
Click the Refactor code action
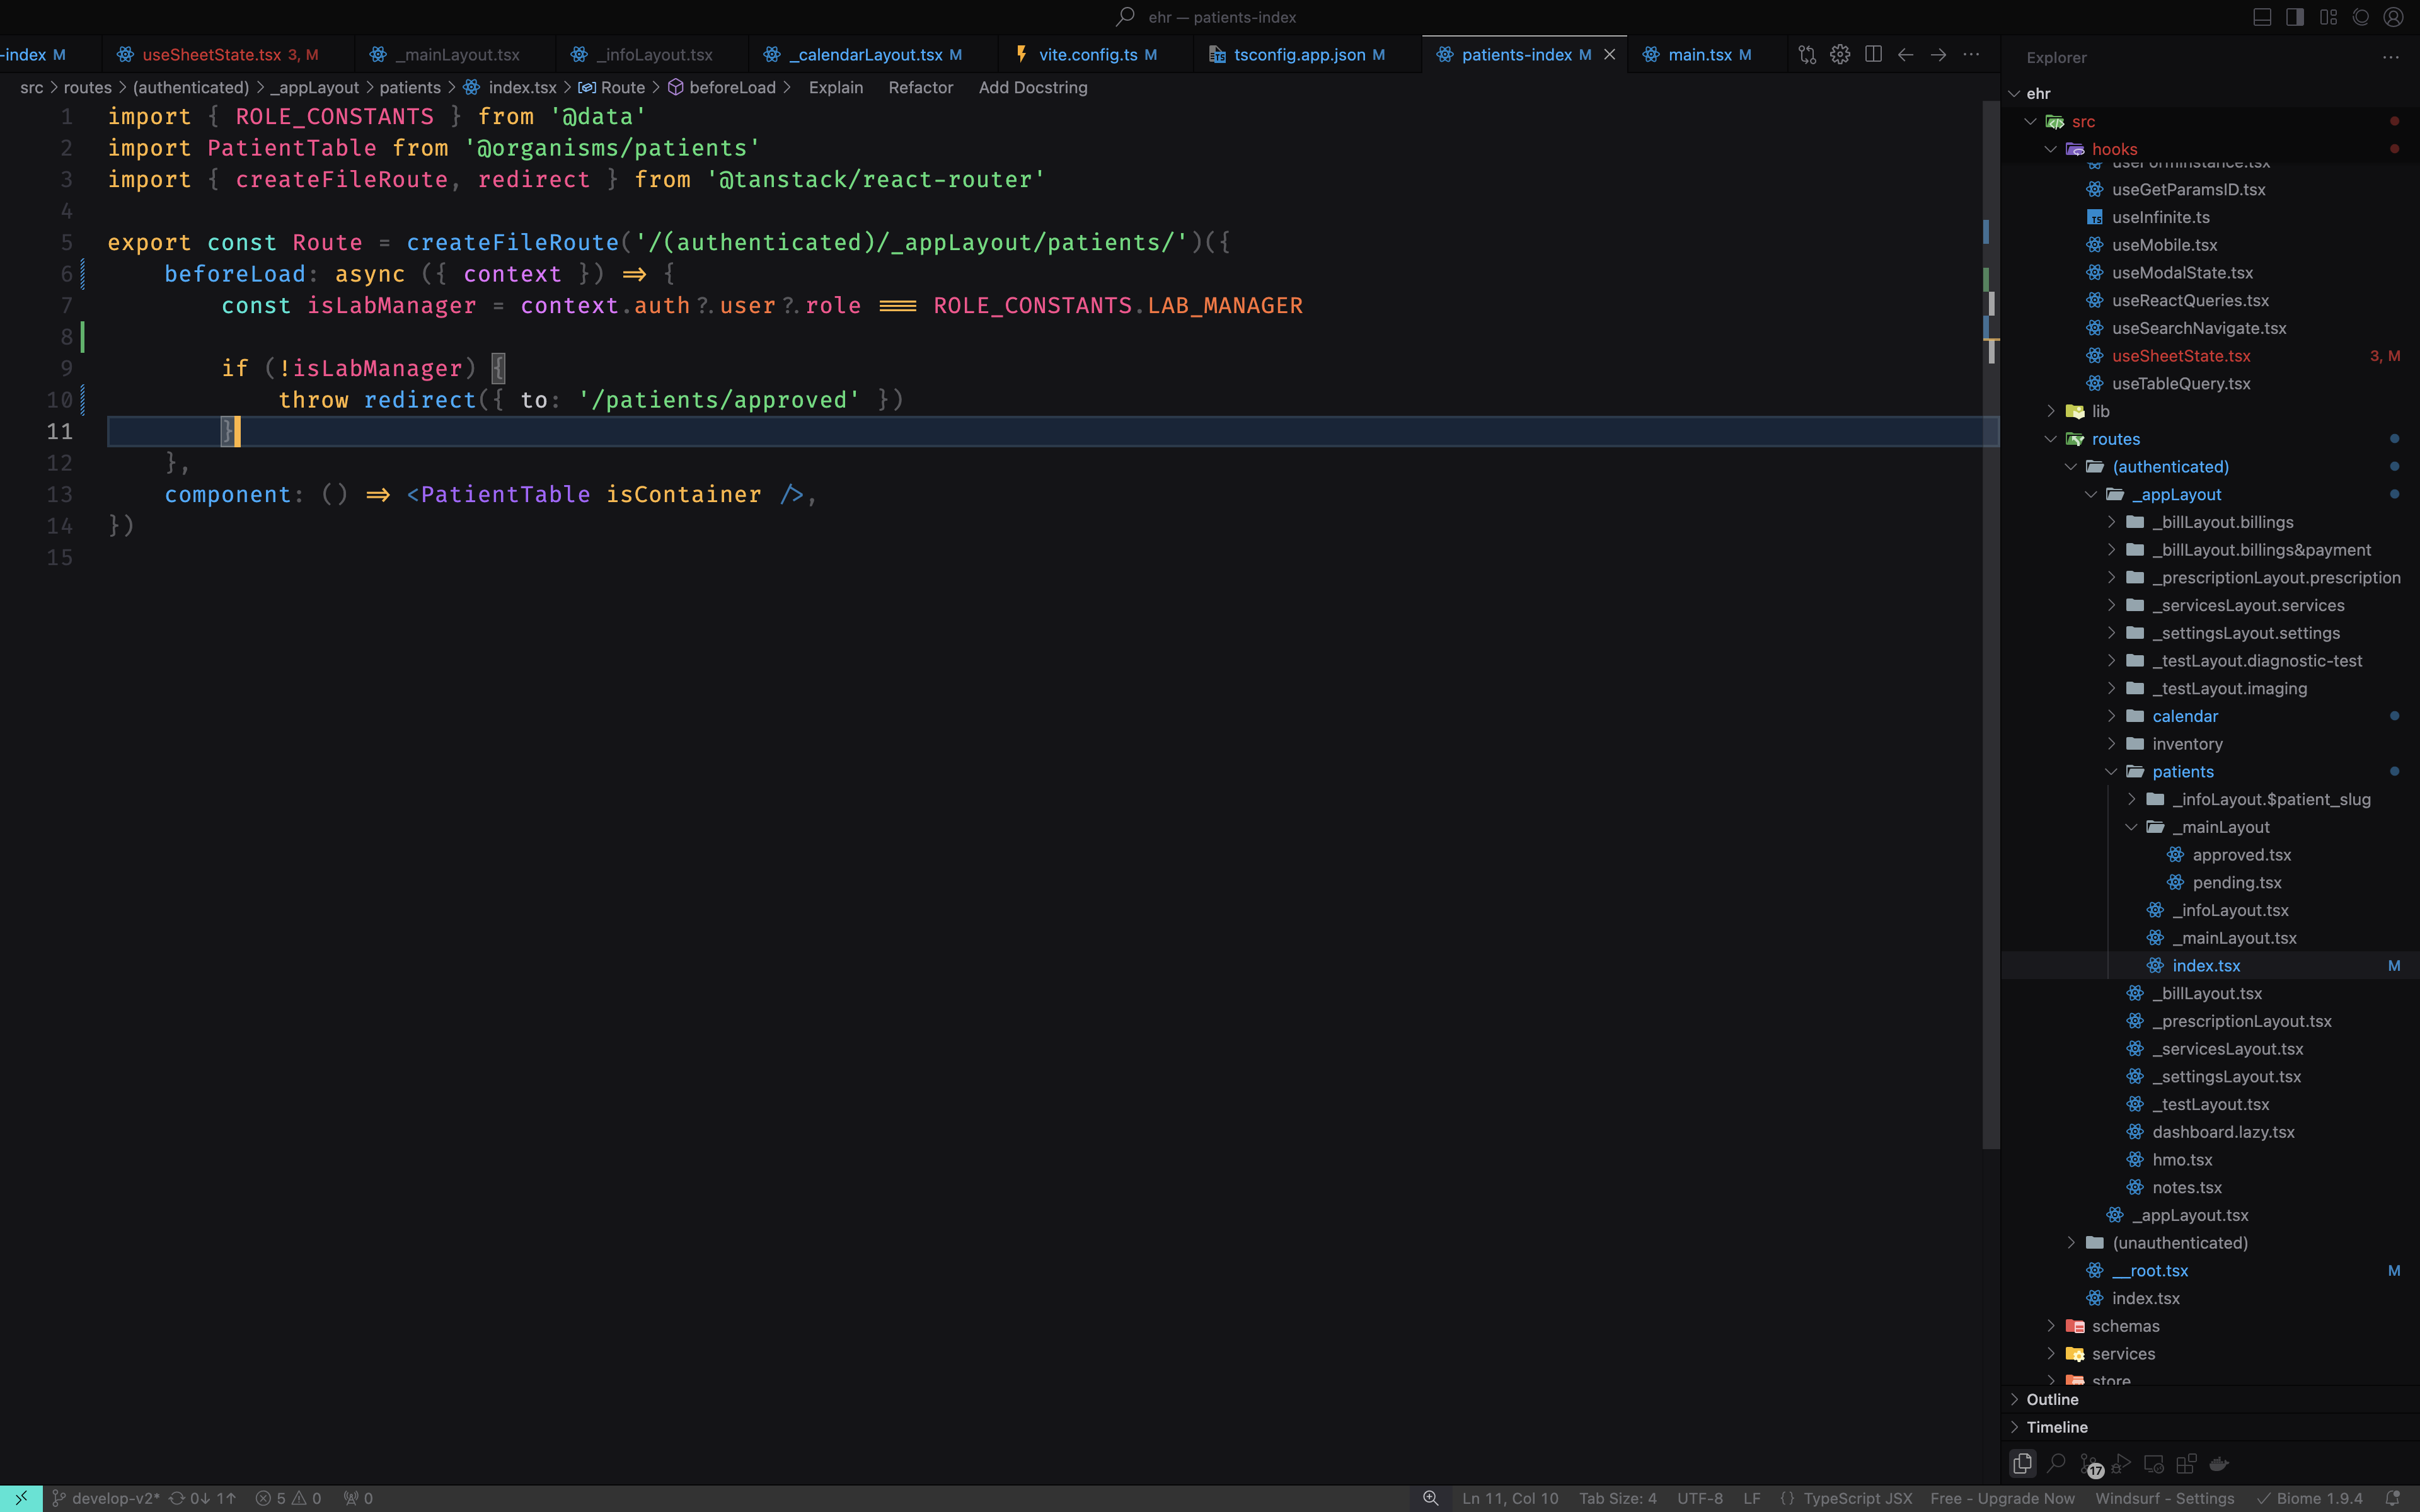coord(920,88)
